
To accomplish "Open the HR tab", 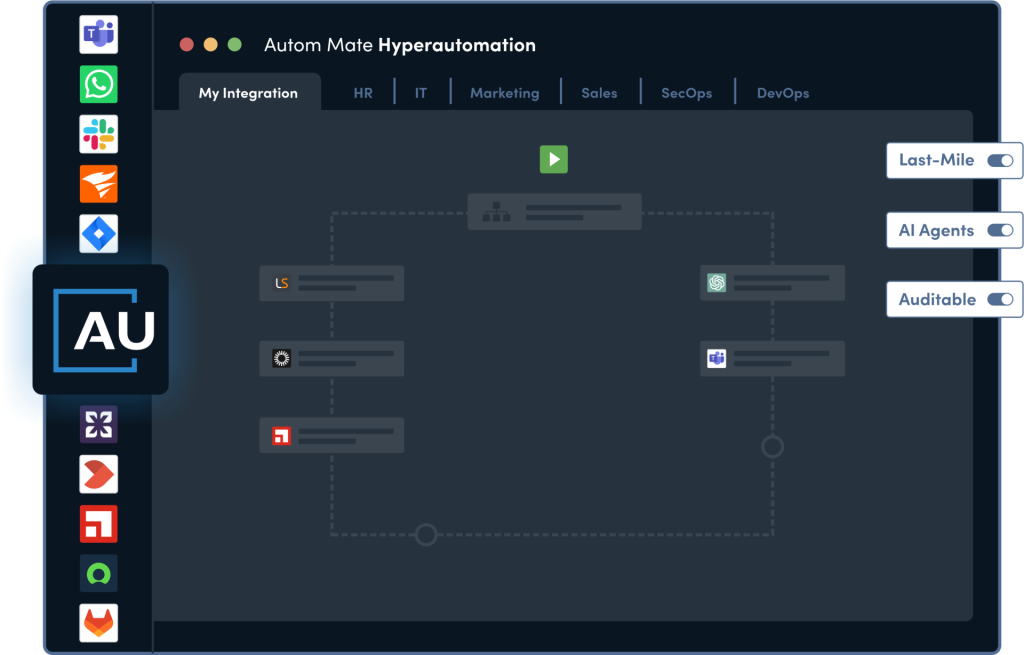I will pyautogui.click(x=363, y=93).
